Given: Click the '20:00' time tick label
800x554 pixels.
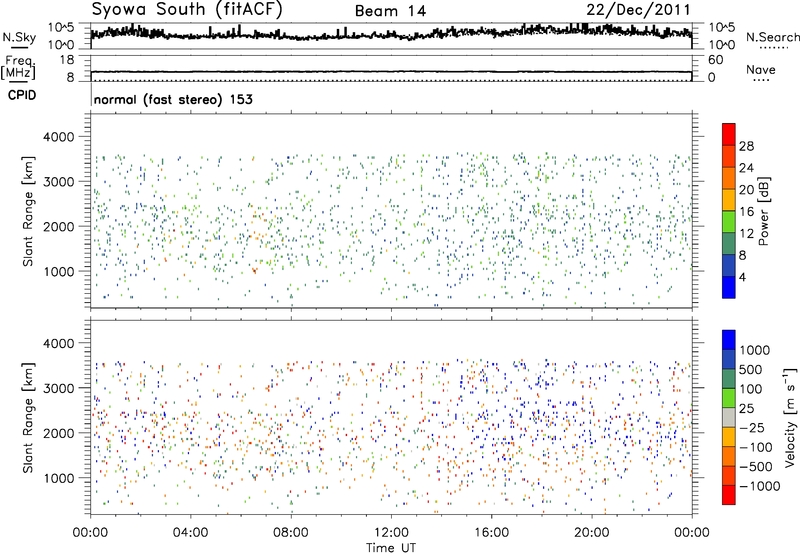Looking at the screenshot, I should click(x=591, y=533).
